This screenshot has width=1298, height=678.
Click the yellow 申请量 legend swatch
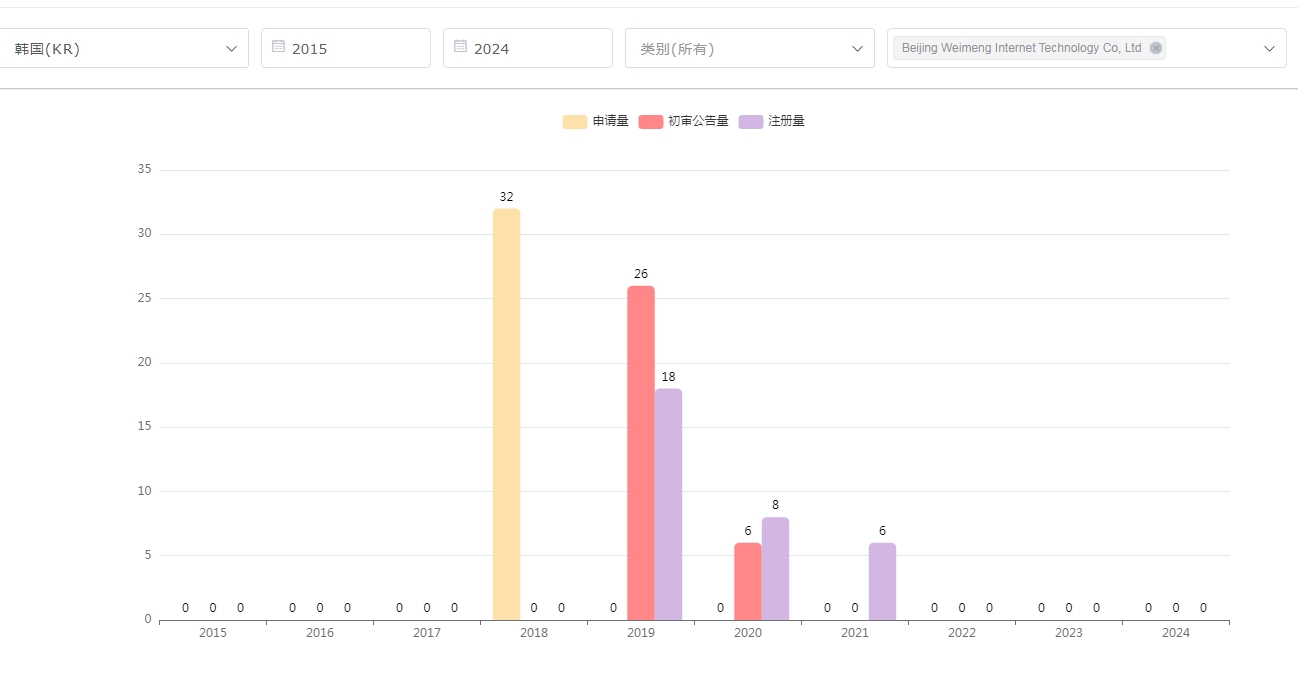pos(574,121)
